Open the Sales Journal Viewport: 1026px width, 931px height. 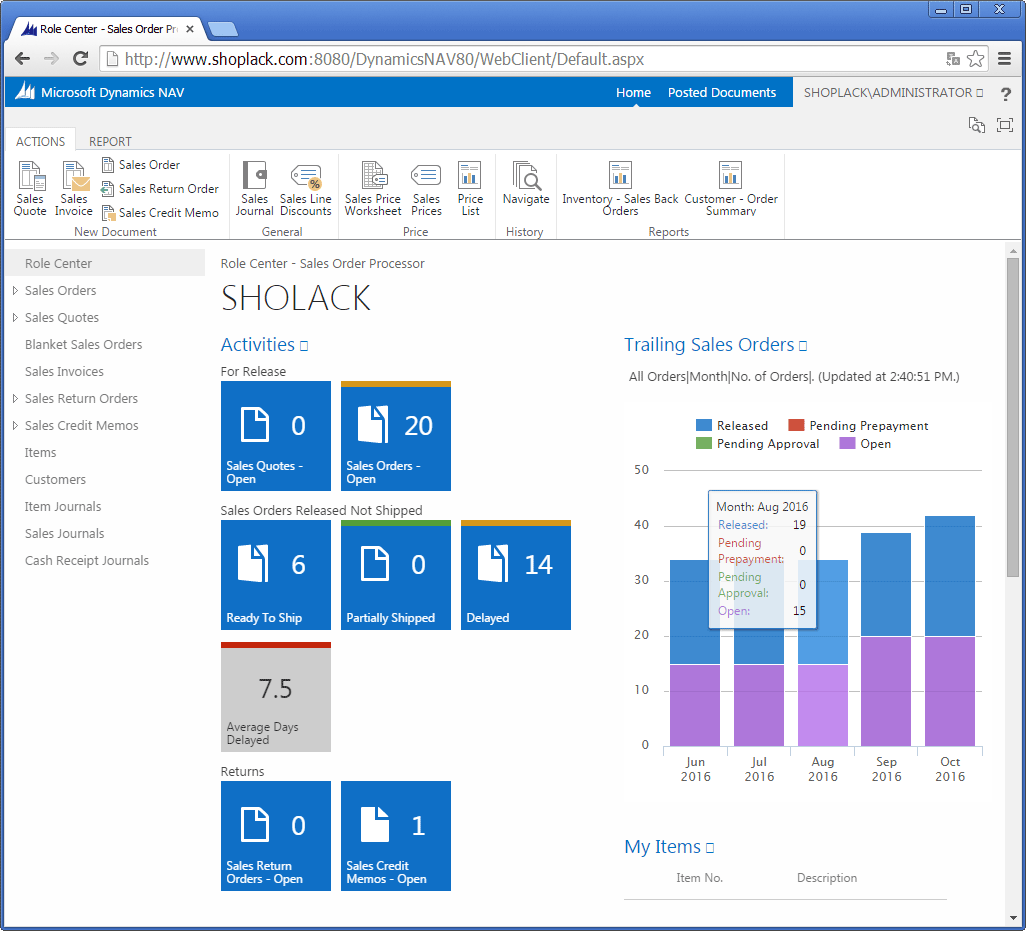[255, 188]
